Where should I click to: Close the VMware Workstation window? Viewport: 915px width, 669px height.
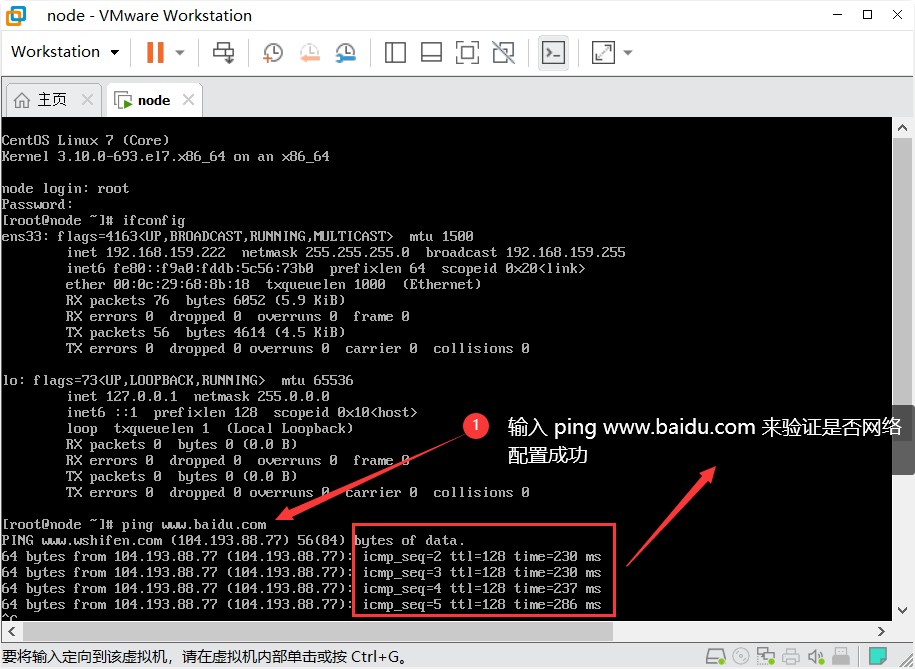point(897,15)
